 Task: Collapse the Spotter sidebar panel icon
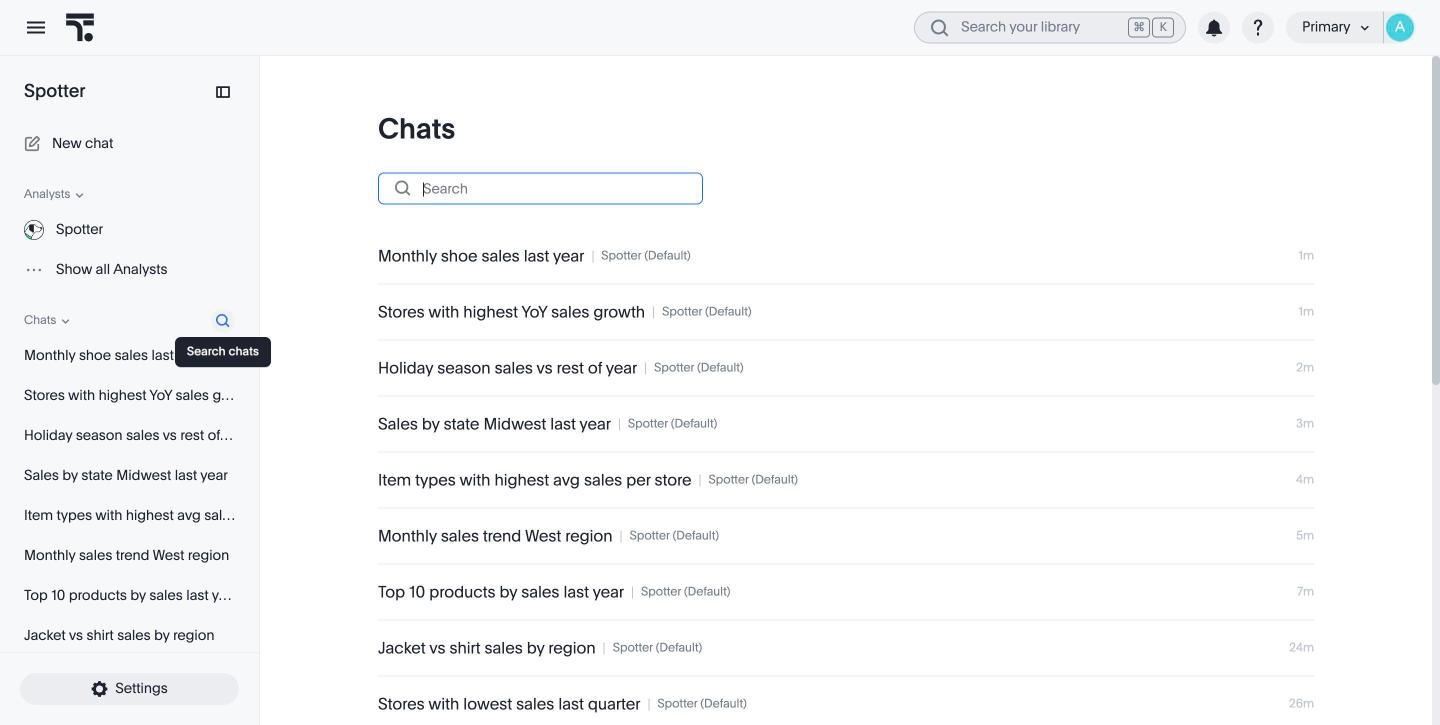pos(223,92)
